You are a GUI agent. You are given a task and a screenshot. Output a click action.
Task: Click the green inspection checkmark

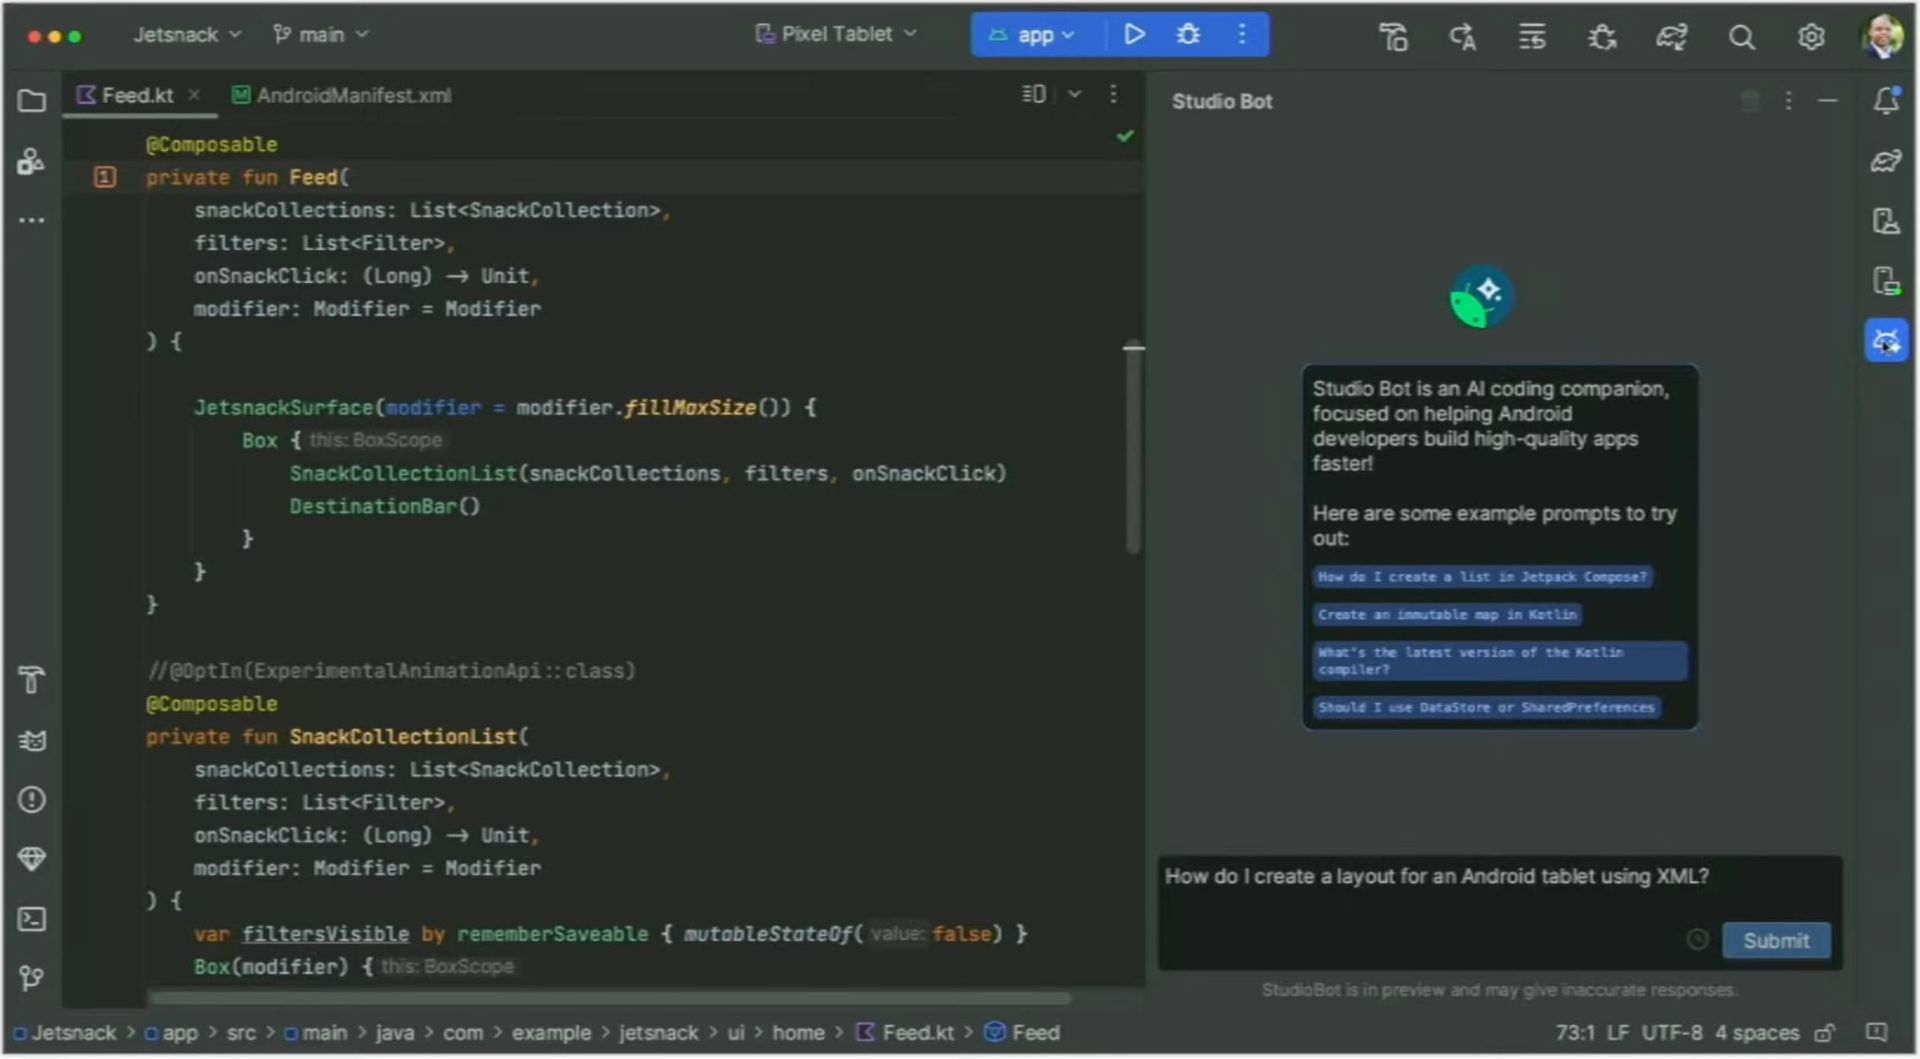1125,135
